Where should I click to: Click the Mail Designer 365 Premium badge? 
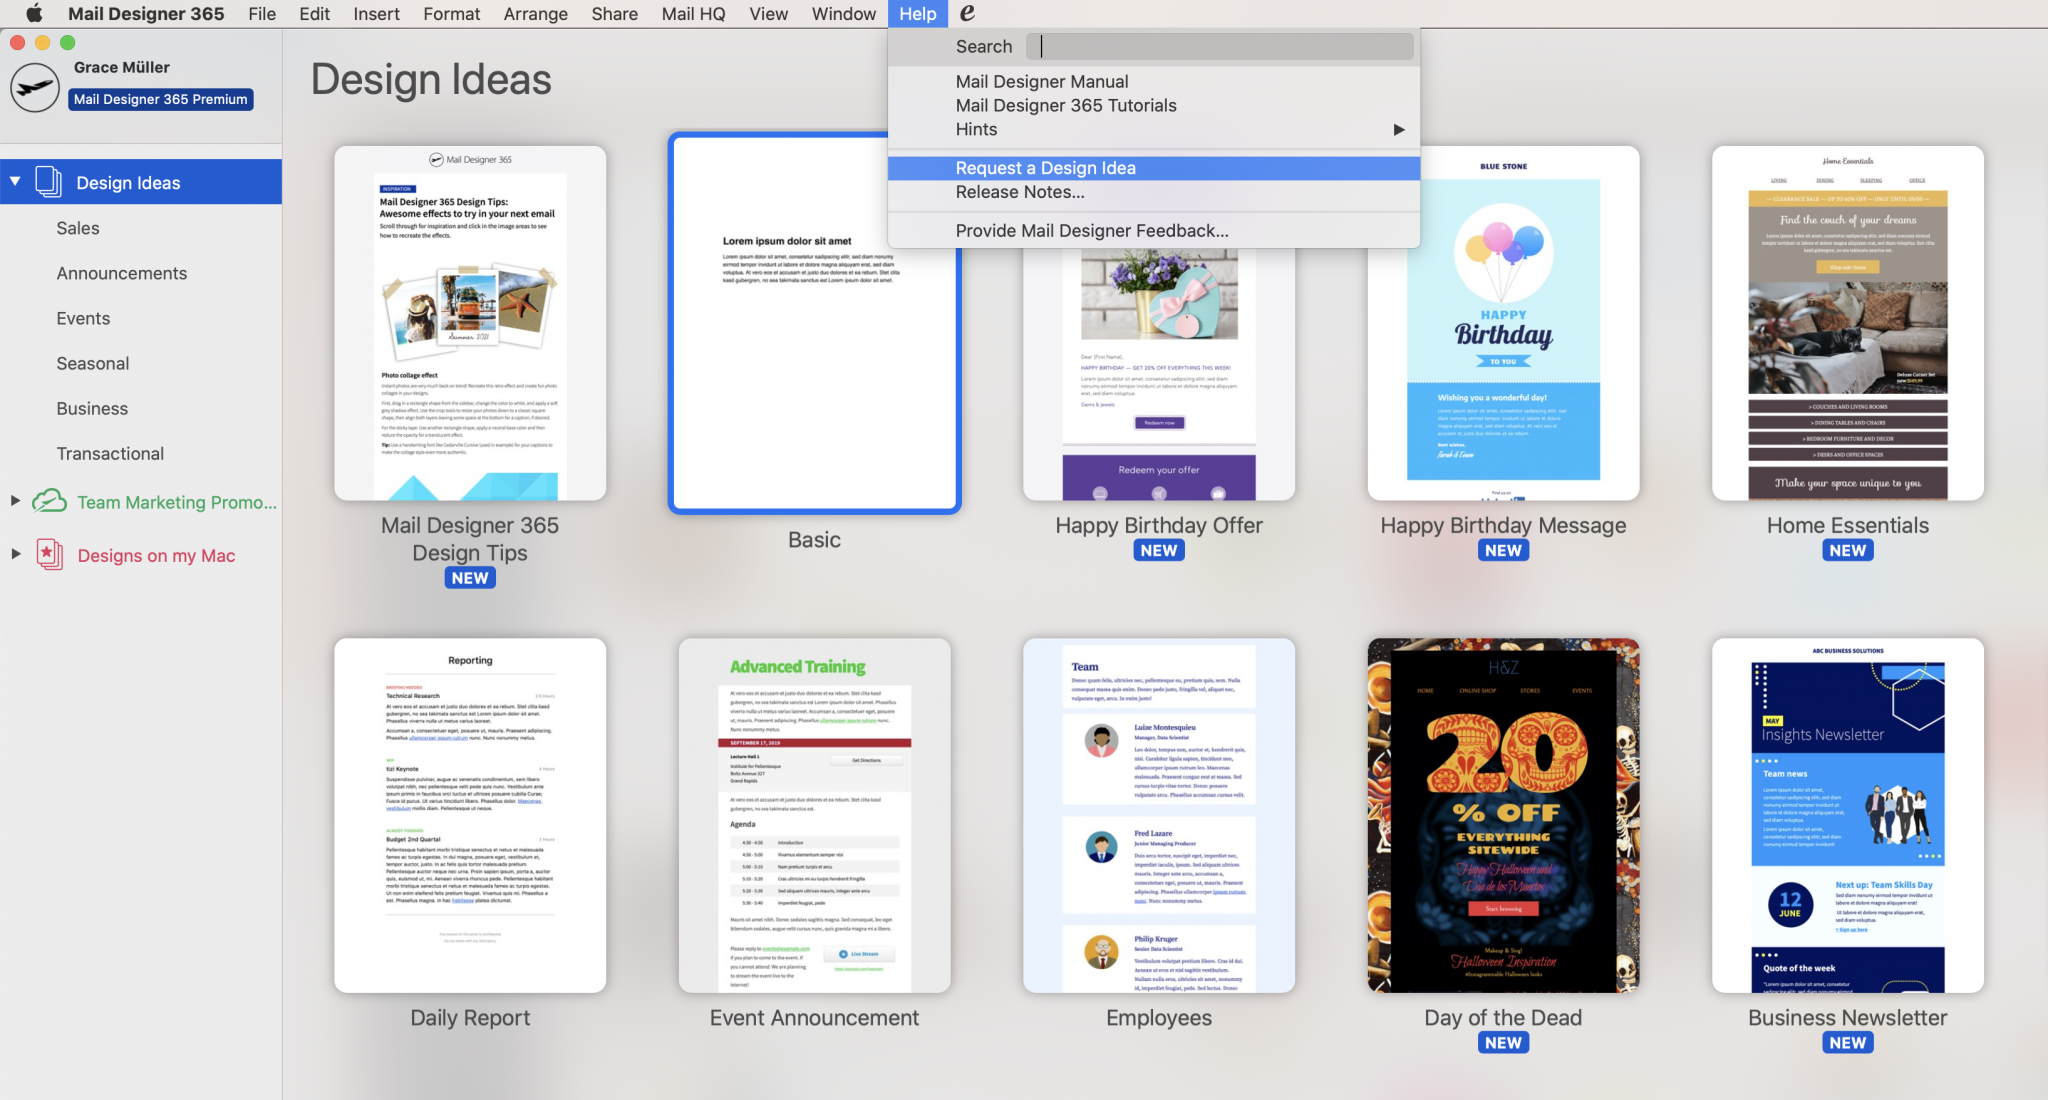[160, 99]
